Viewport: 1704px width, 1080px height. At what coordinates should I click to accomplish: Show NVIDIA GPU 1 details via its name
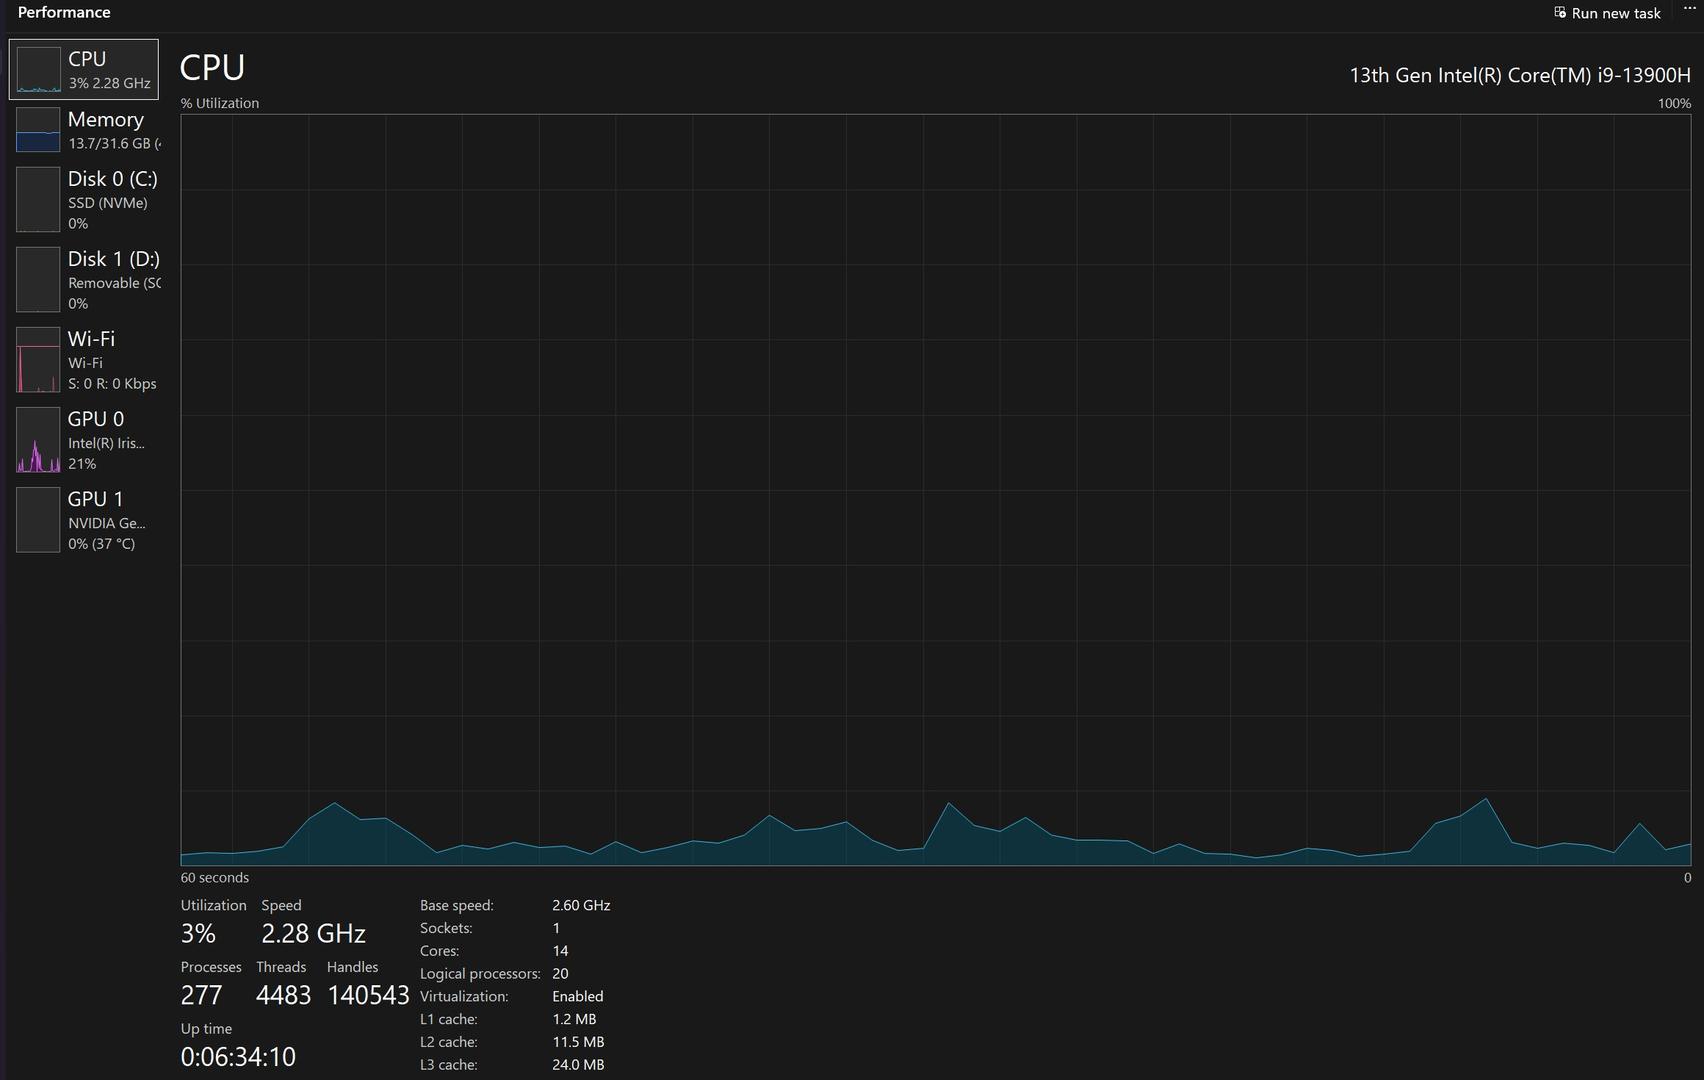106,523
